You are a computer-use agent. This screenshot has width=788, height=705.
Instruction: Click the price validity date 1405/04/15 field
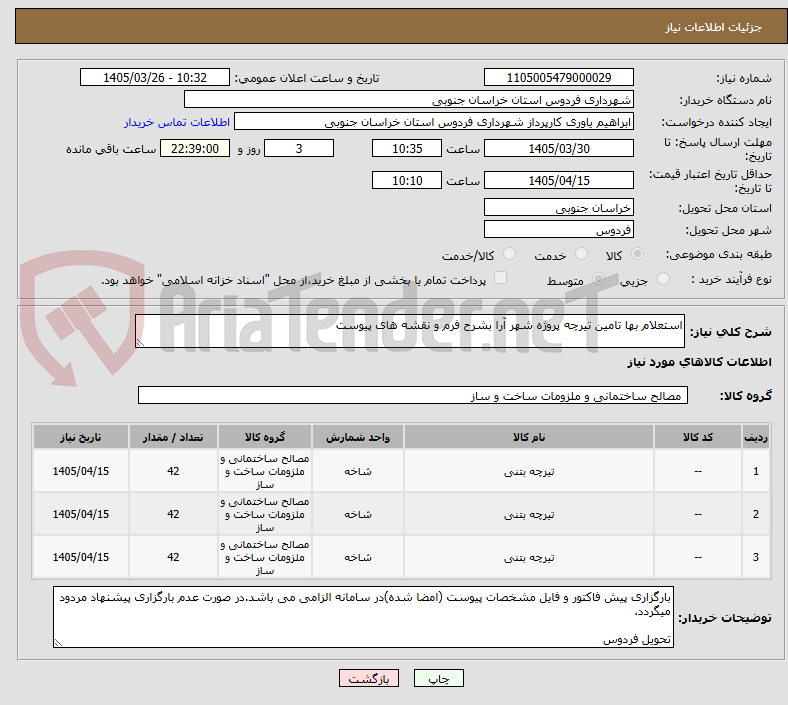[x=558, y=180]
